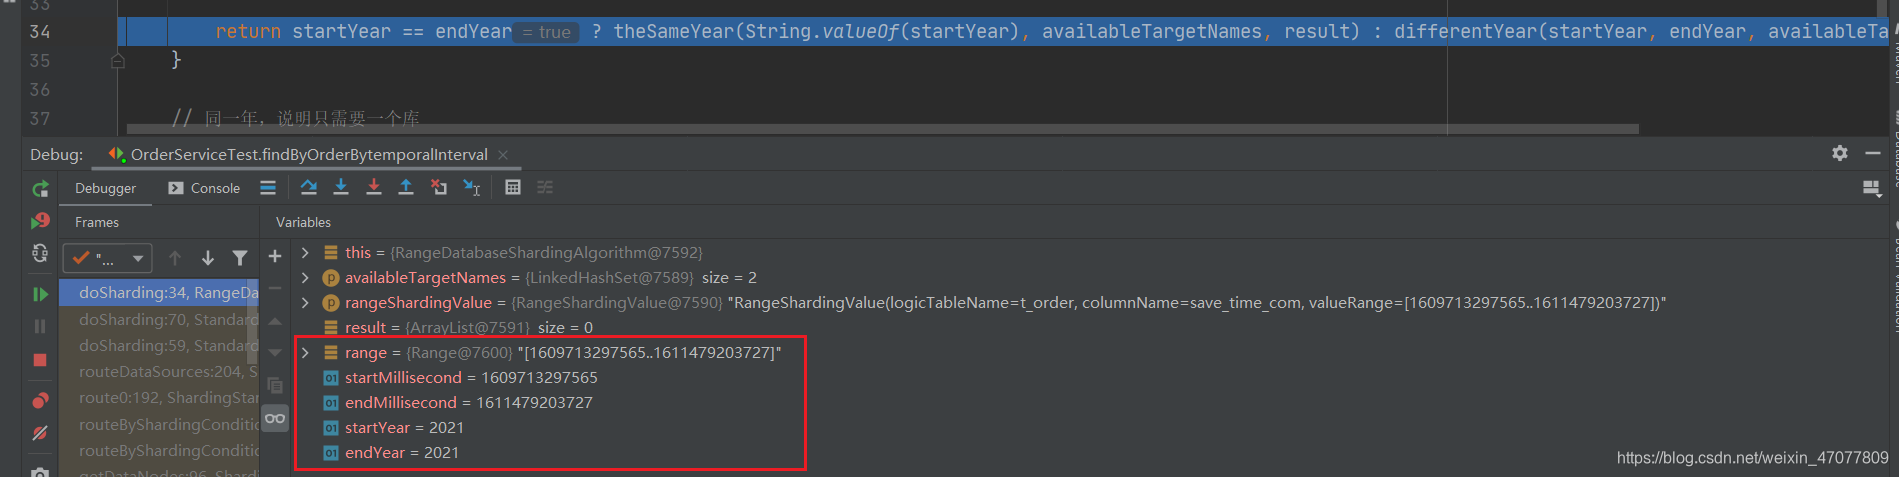The width and height of the screenshot is (1899, 477).
Task: Toggle Show Watches glasses icon
Action: tap(275, 418)
